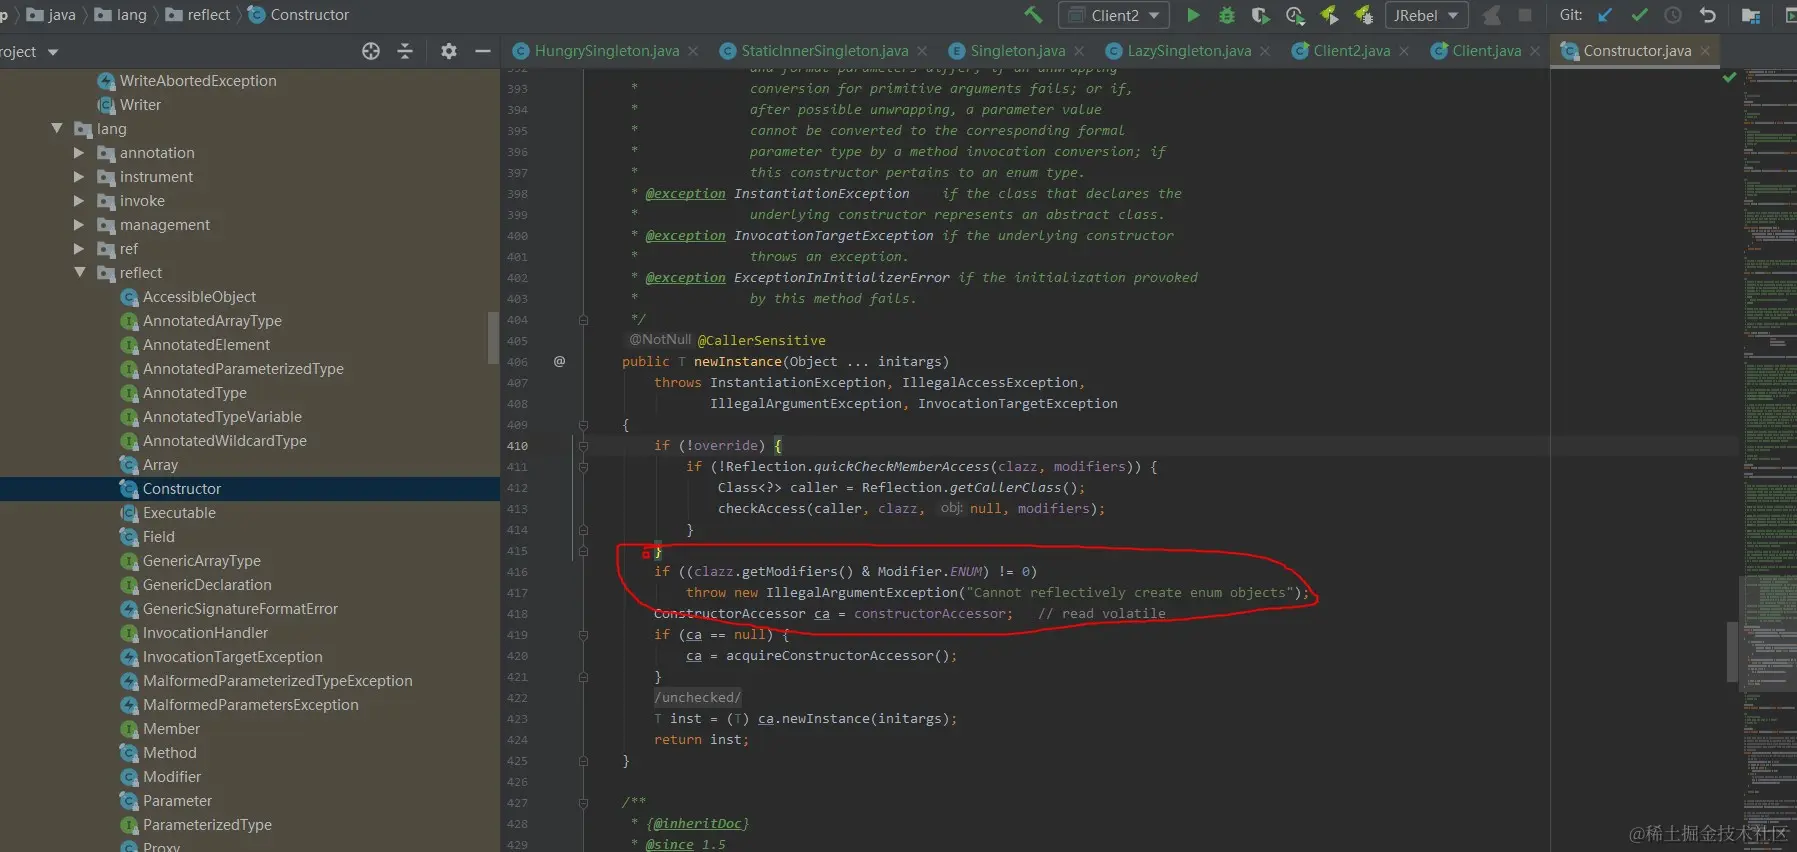Select AnnotatedParameterizedType in the tree
Viewport: 1797px width, 852px height.
[243, 368]
